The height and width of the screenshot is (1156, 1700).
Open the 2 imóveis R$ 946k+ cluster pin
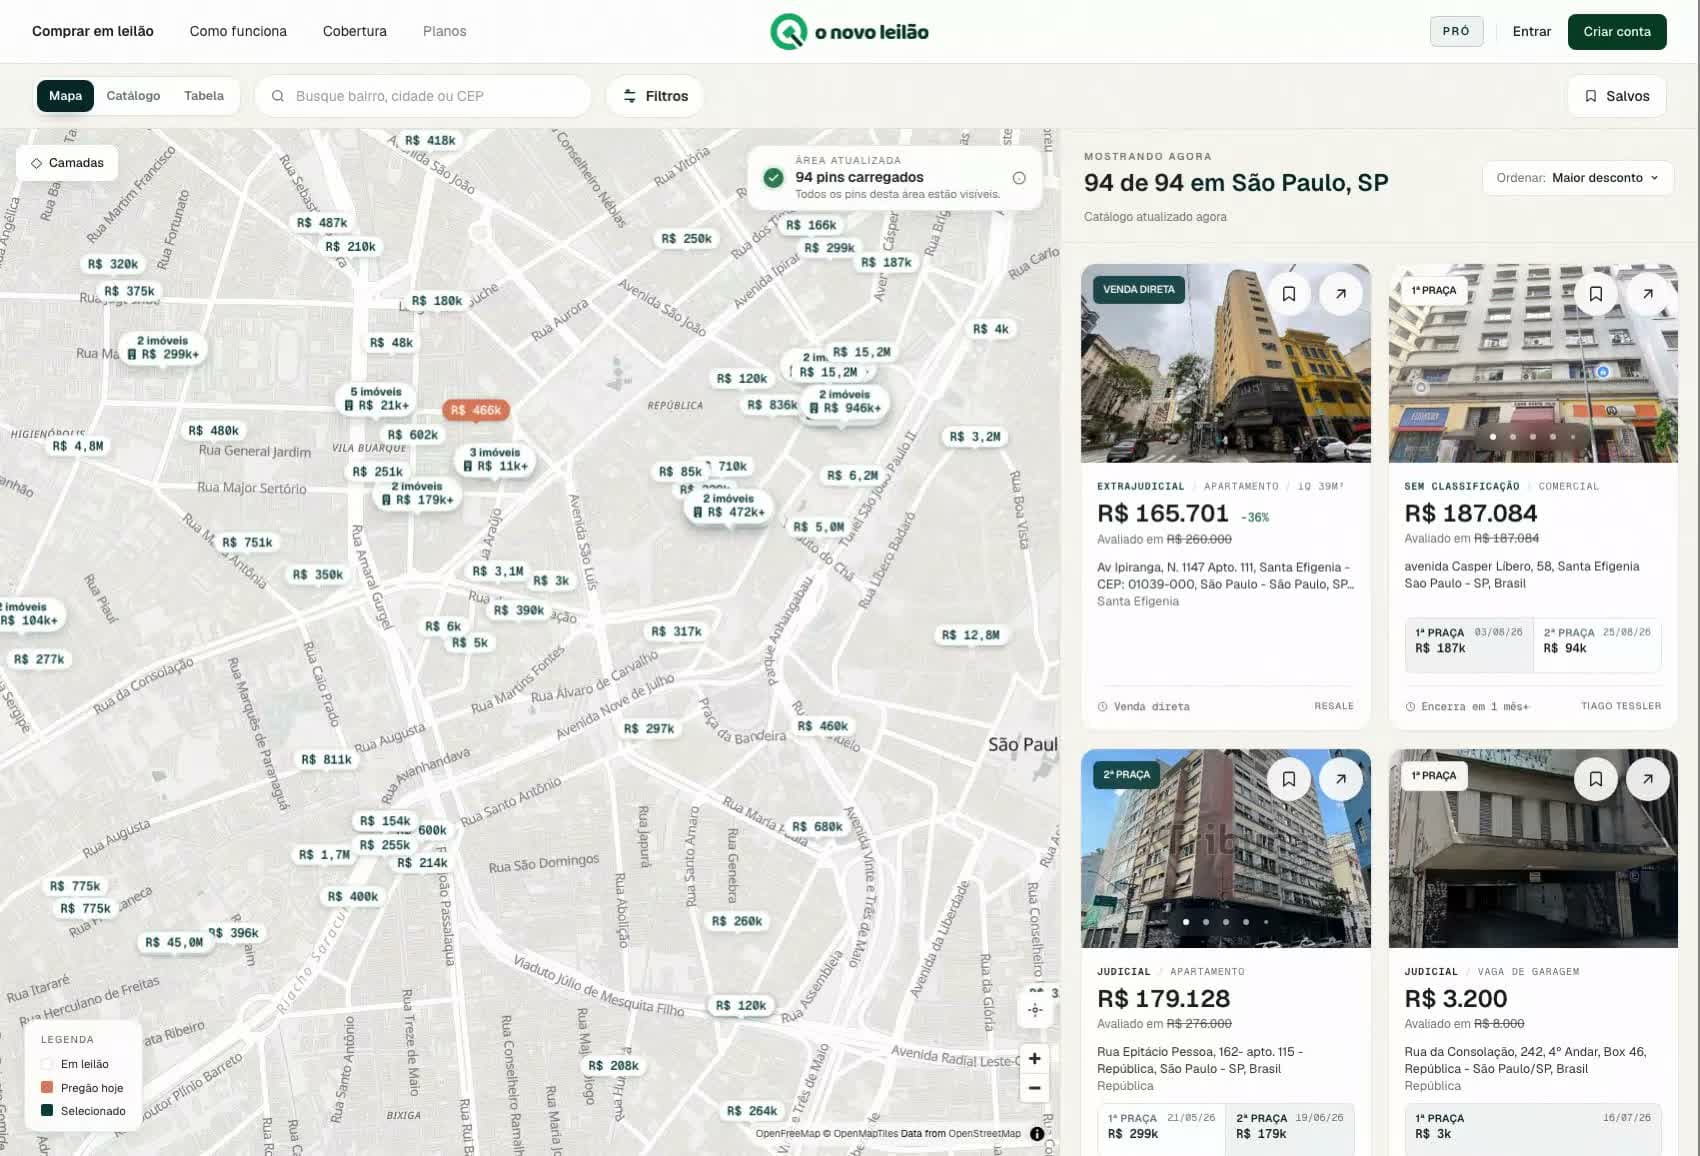pyautogui.click(x=845, y=402)
